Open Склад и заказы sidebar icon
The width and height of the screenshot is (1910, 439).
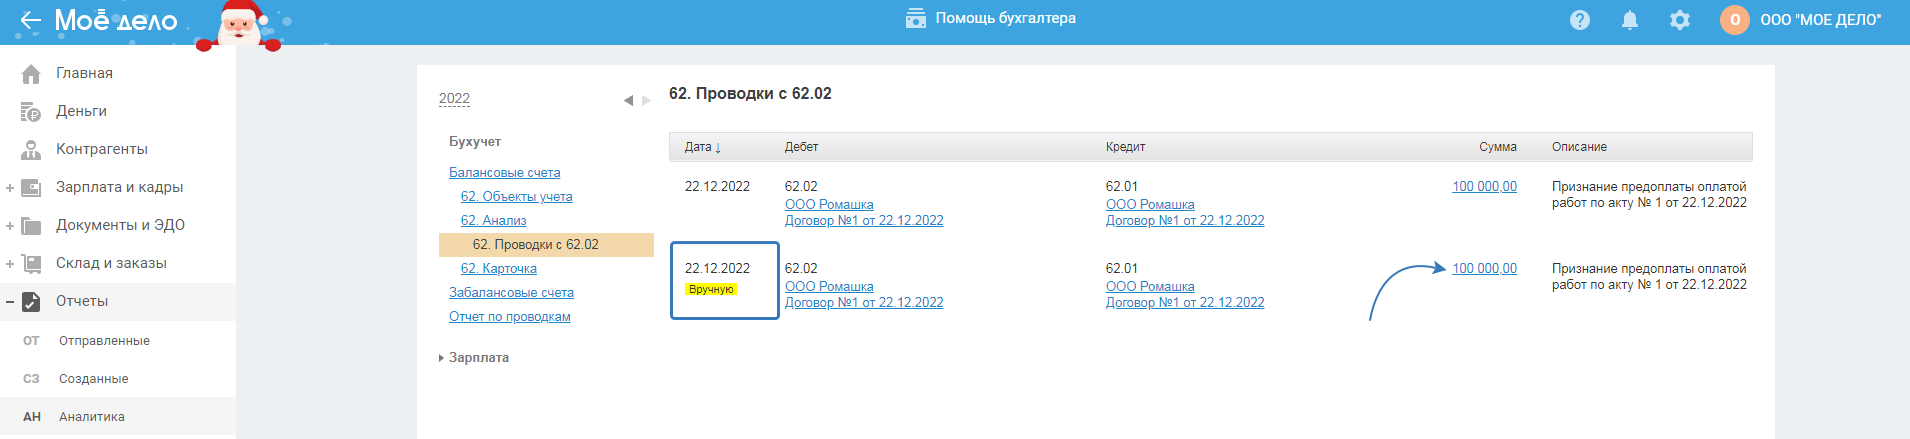[x=31, y=263]
